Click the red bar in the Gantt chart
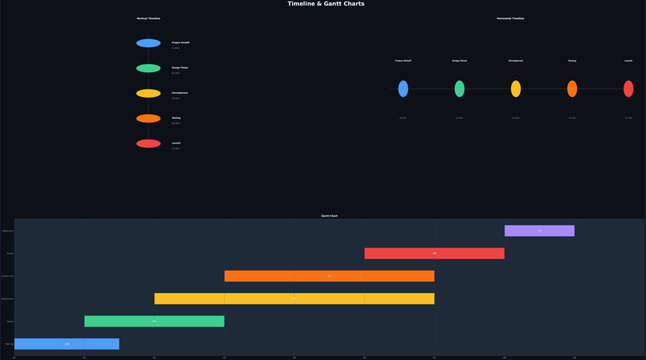The width and height of the screenshot is (646, 360). [x=434, y=253]
